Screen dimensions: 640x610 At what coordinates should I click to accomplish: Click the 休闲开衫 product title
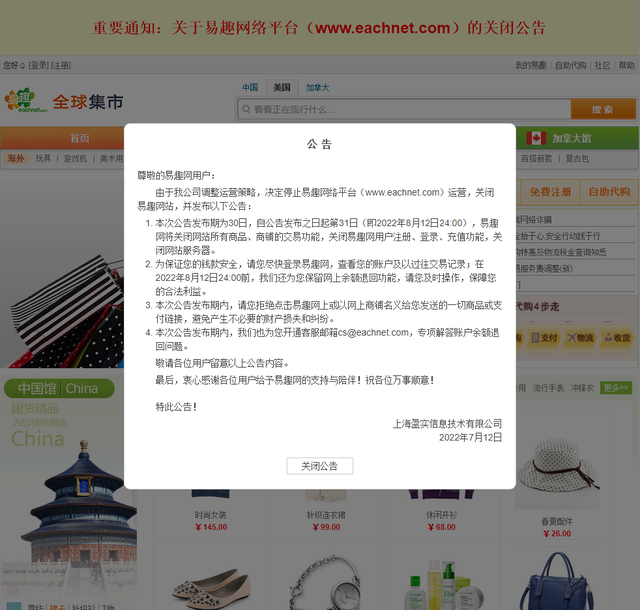pos(441,515)
